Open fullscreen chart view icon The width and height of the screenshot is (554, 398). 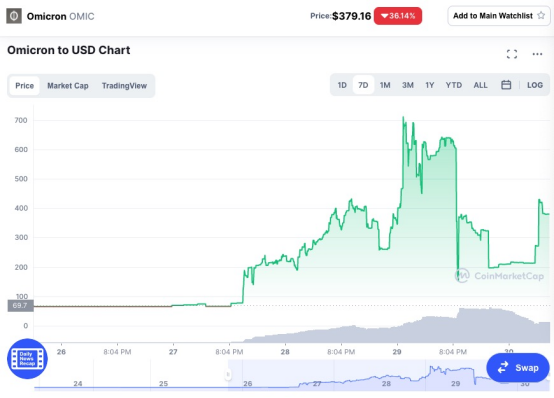pos(512,54)
